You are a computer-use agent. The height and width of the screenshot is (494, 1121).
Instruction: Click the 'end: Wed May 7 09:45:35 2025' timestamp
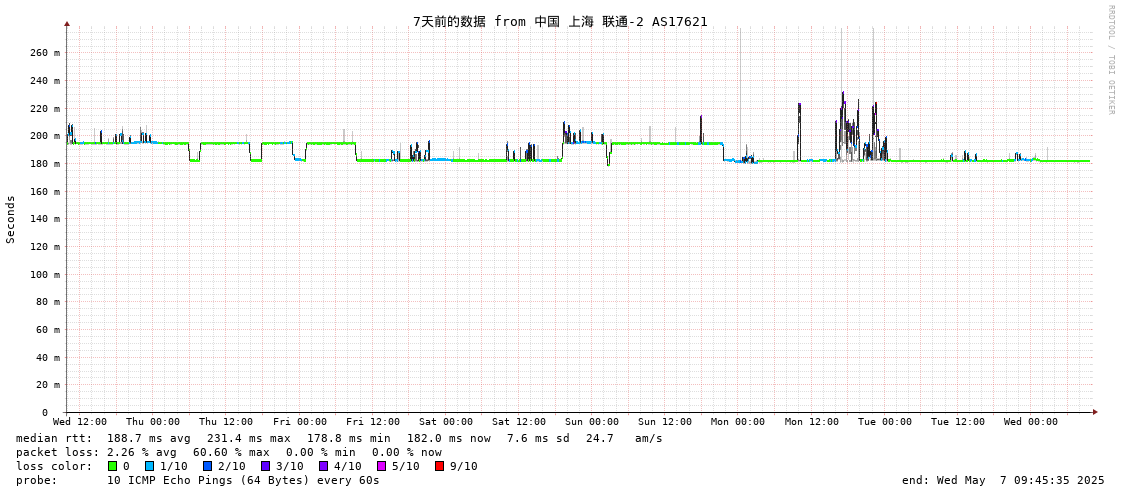[x=1003, y=480]
